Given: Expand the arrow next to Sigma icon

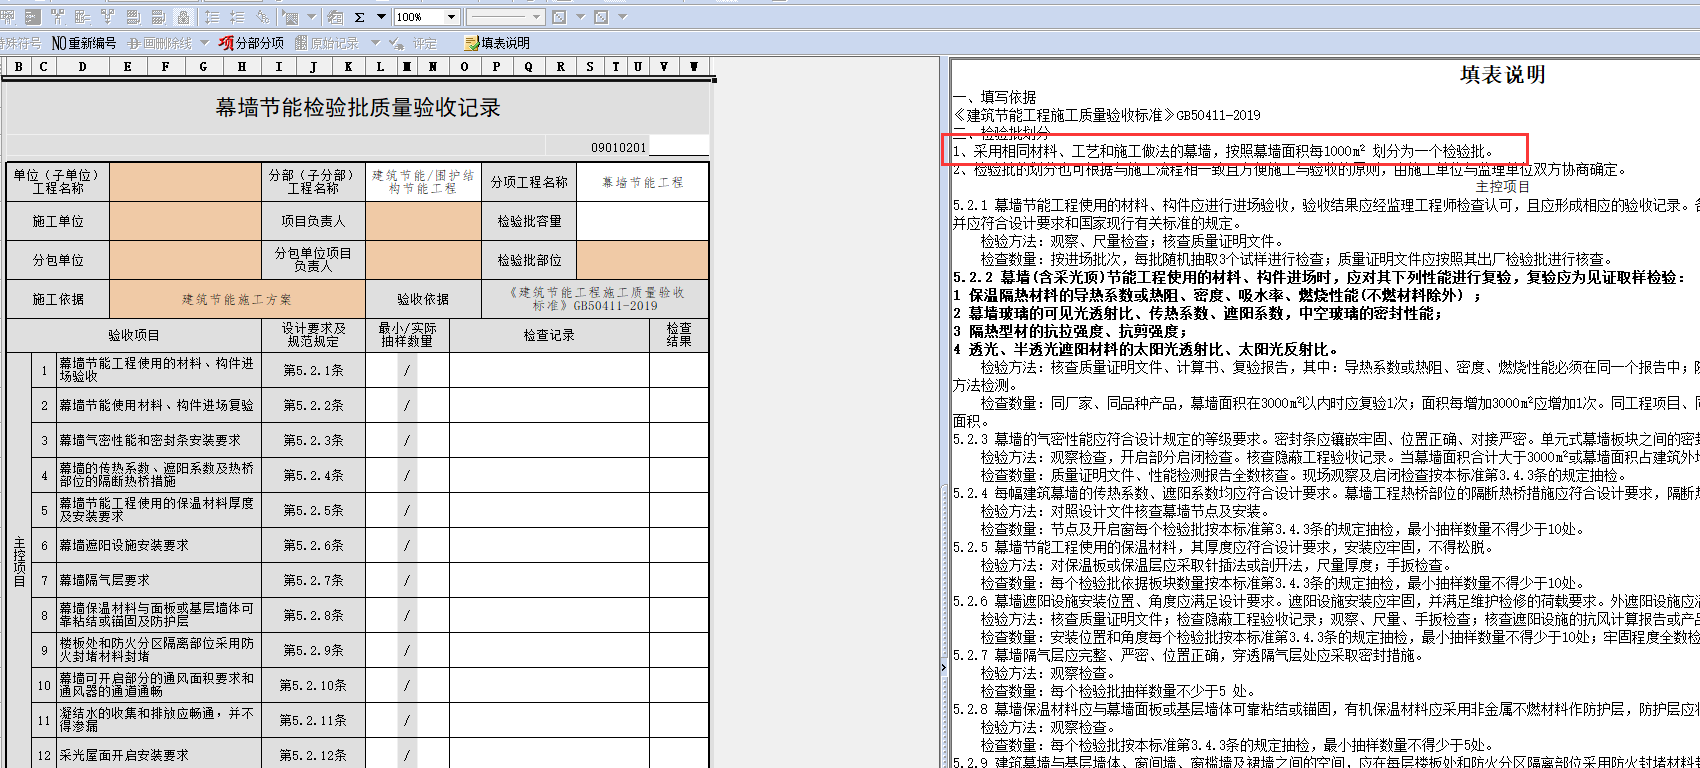Looking at the screenshot, I should pos(381,17).
